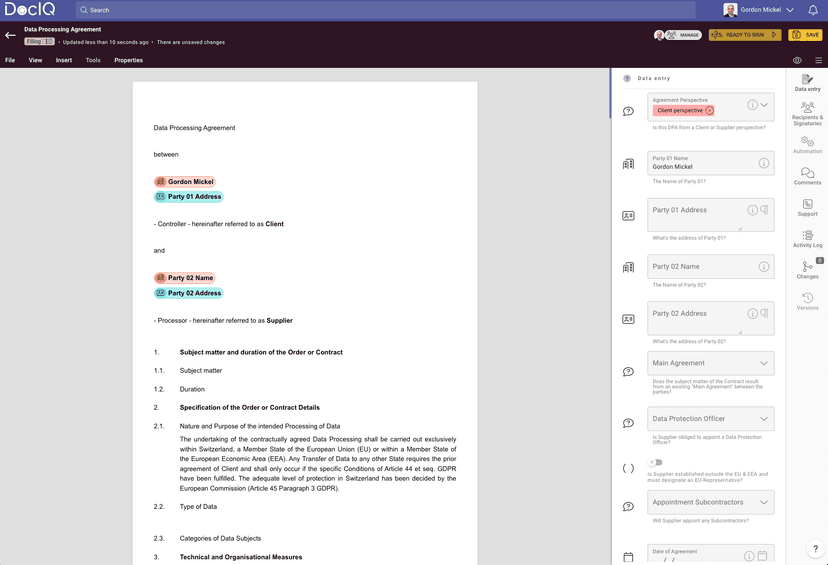
Task: Open the Data entry sidebar panel
Action: click(807, 83)
